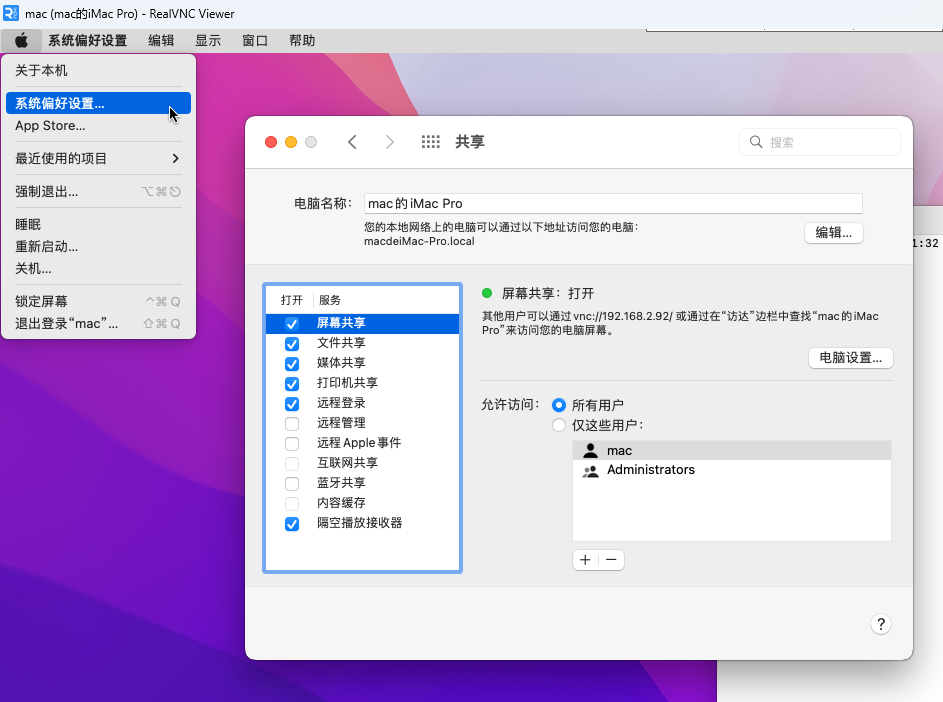943x702 pixels.
Task: Click the 电脑名称 text field
Action: click(x=613, y=203)
